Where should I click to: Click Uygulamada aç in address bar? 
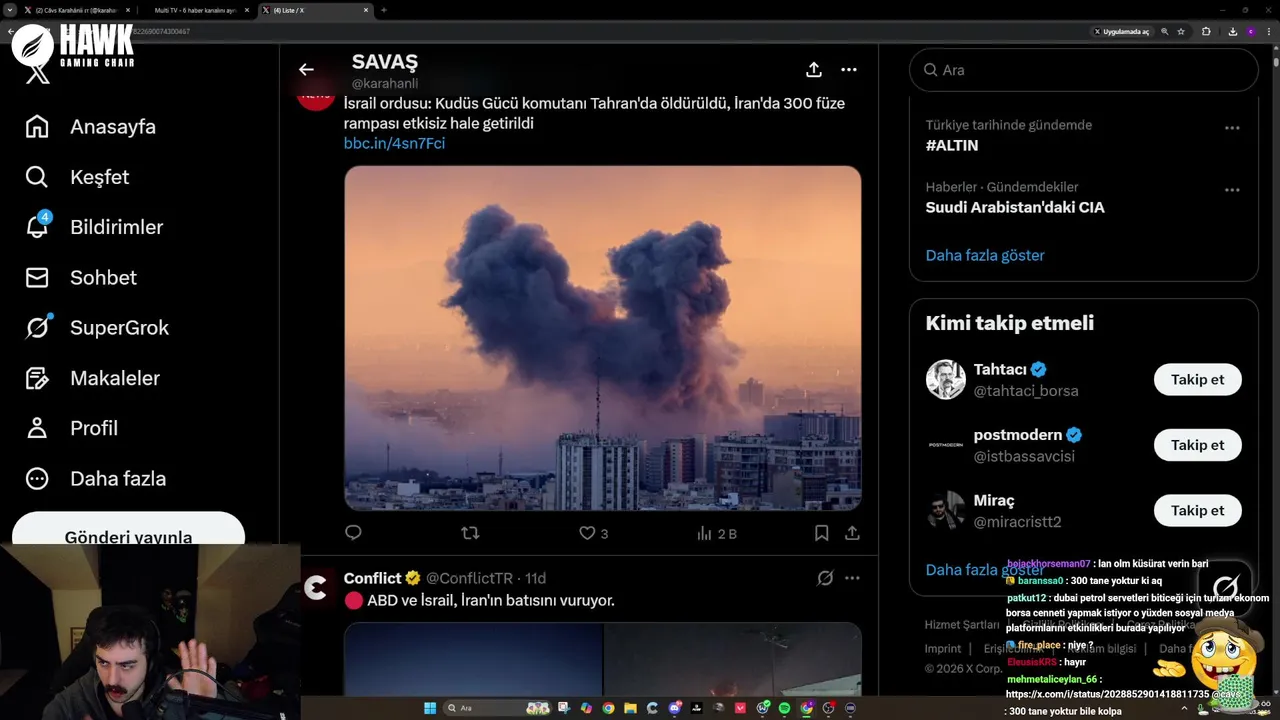(x=1122, y=32)
